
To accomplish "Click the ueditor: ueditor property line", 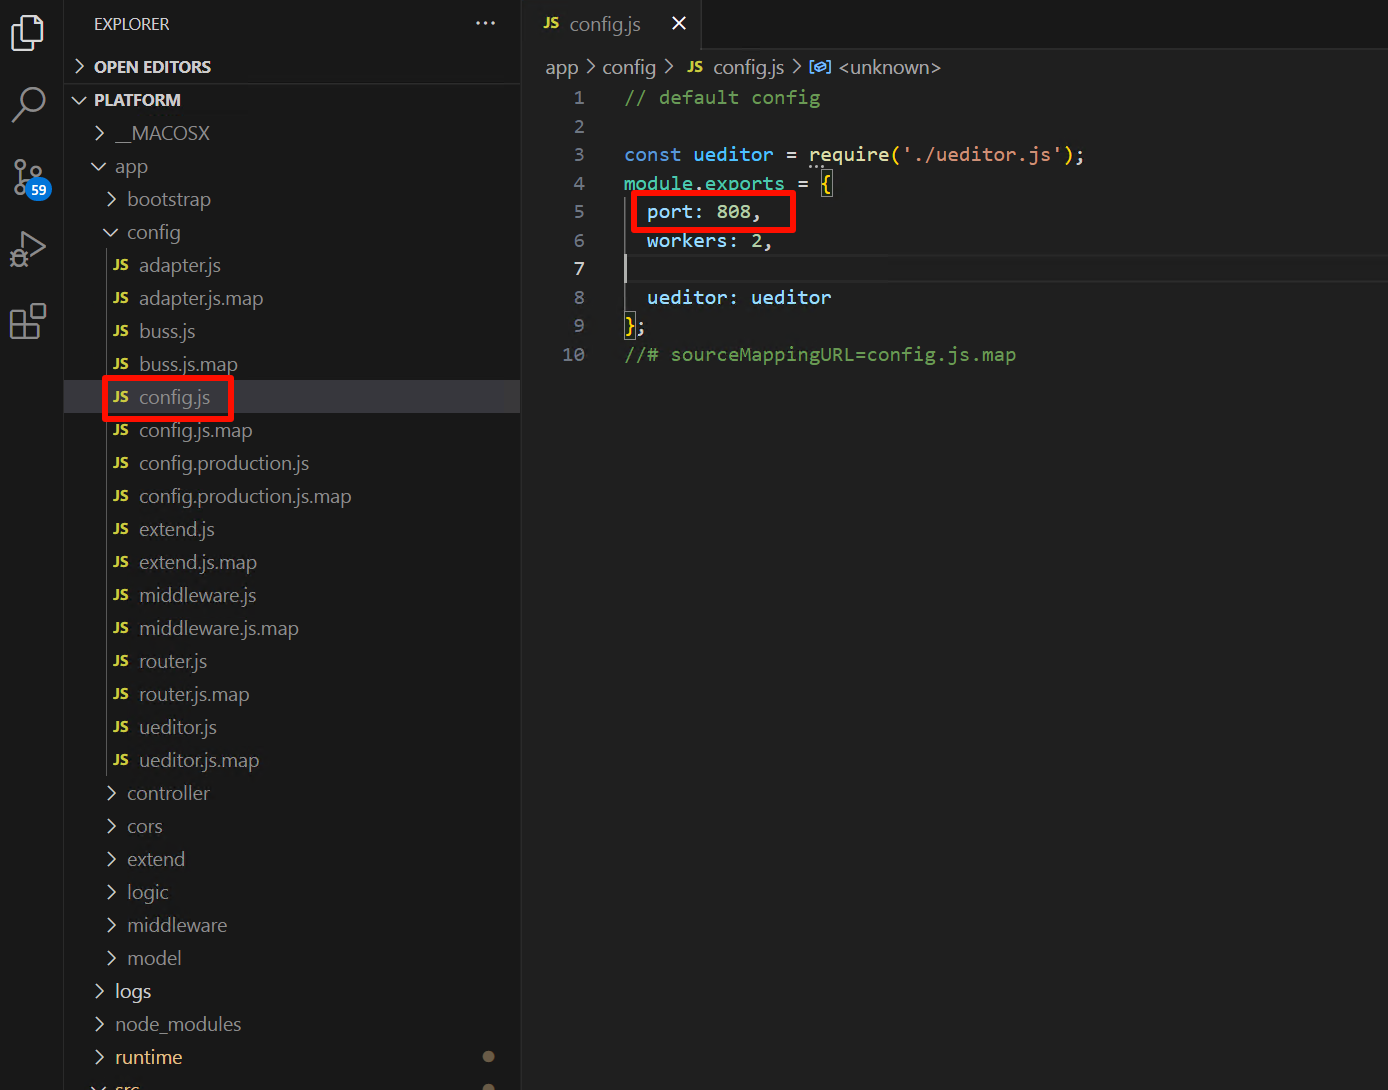I will click(739, 298).
